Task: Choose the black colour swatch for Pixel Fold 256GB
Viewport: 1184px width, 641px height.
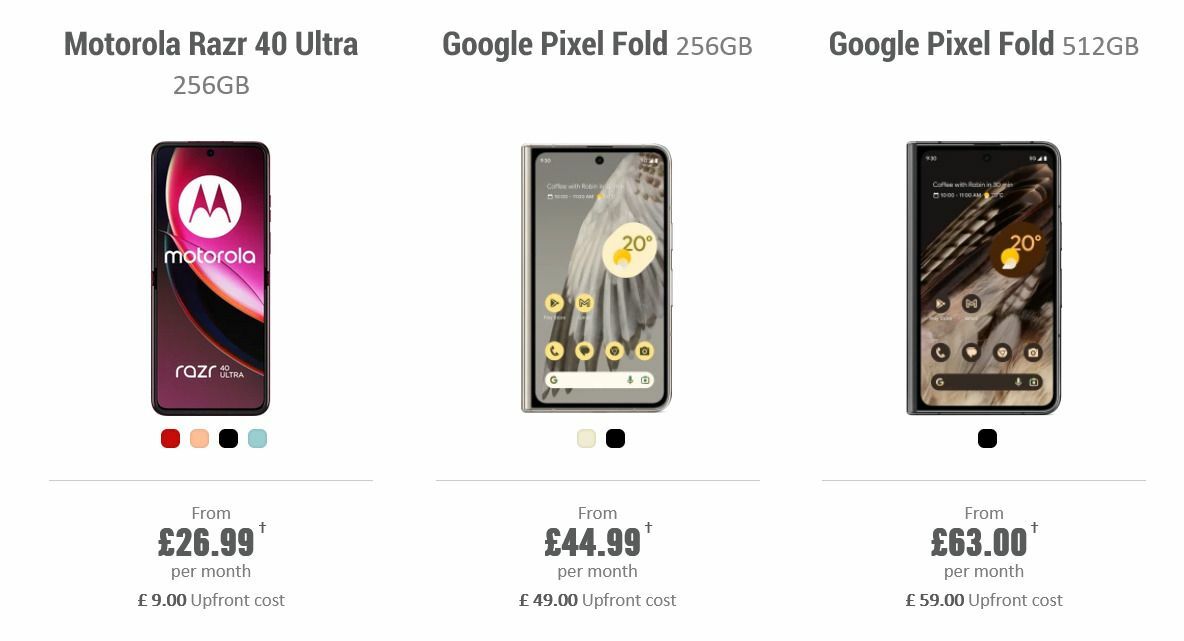Action: (x=615, y=437)
